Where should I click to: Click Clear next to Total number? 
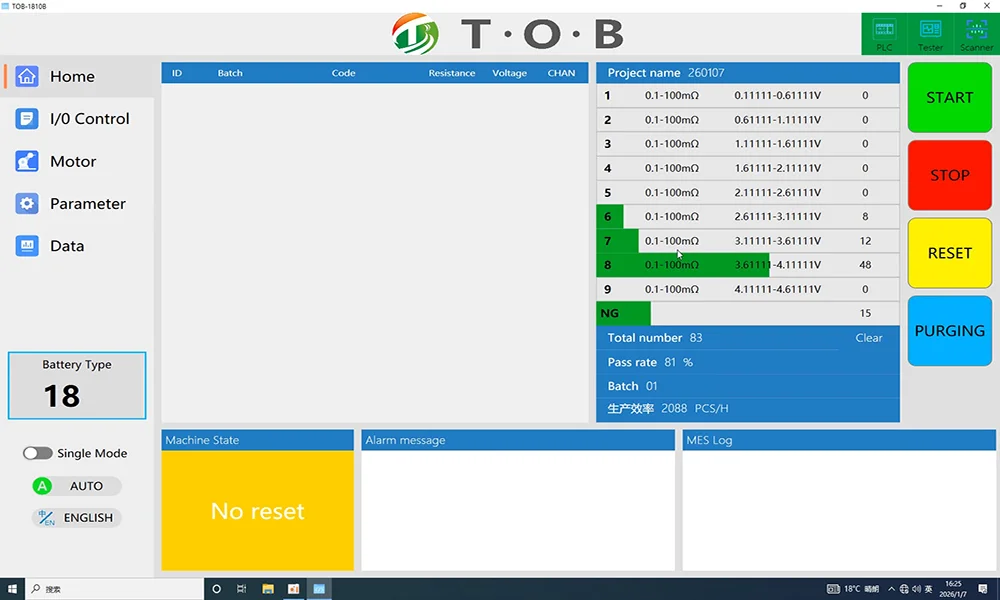click(869, 338)
